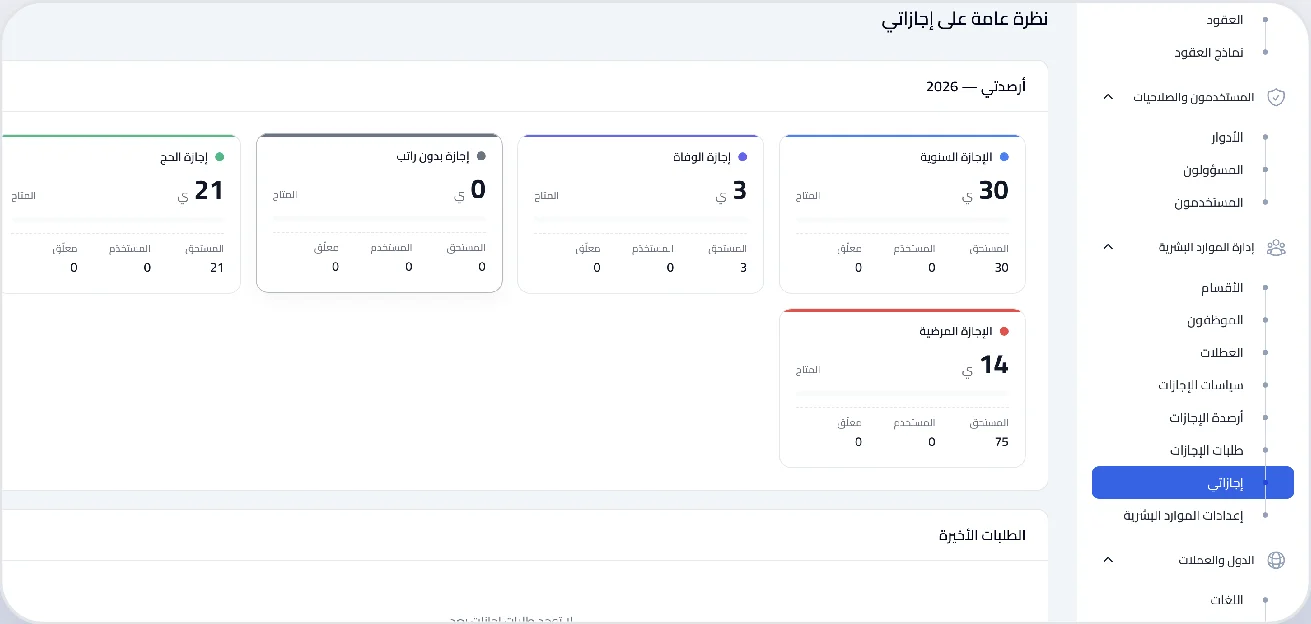The width and height of the screenshot is (1311, 624).
Task: Open إعدادات الموارد البشرية settings
Action: click(x=1184, y=515)
